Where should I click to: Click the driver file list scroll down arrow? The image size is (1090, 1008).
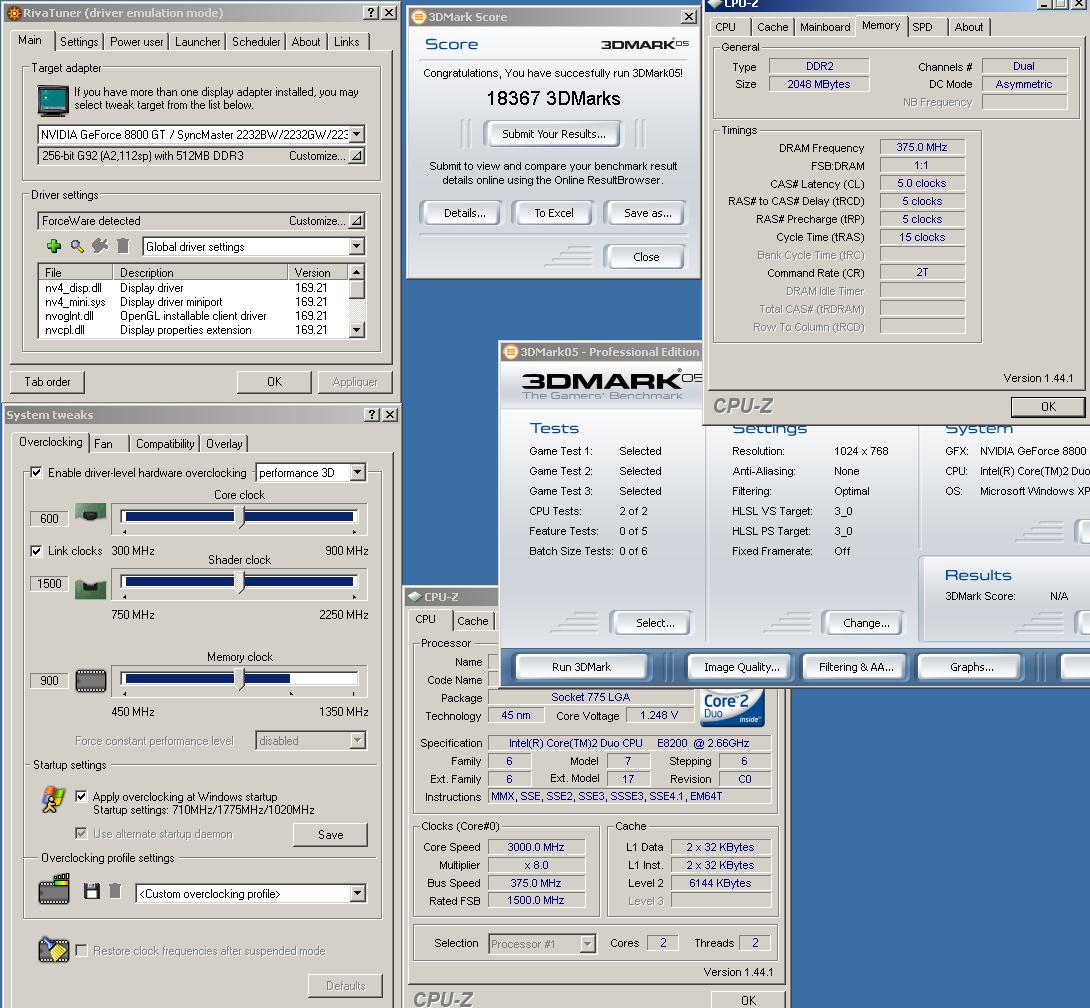[357, 330]
